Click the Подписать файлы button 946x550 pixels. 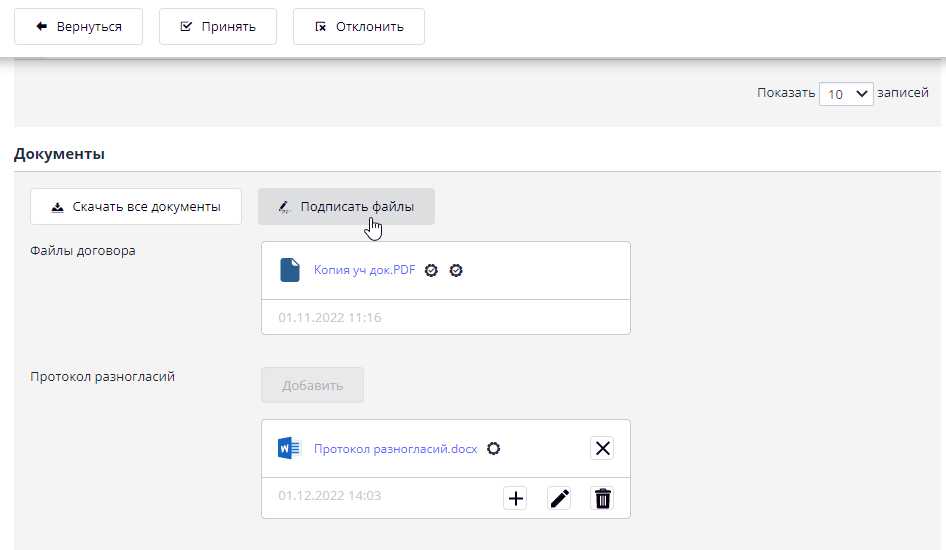(x=346, y=207)
